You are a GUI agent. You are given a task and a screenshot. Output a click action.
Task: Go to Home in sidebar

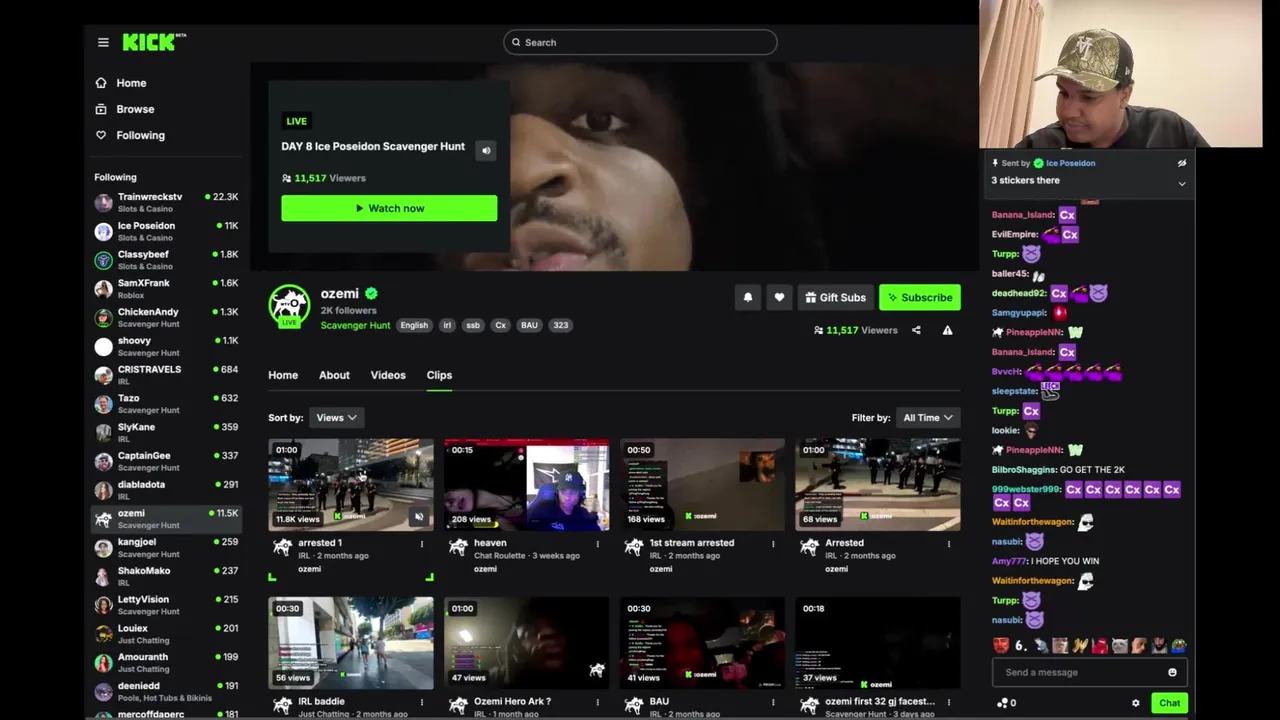click(x=131, y=83)
